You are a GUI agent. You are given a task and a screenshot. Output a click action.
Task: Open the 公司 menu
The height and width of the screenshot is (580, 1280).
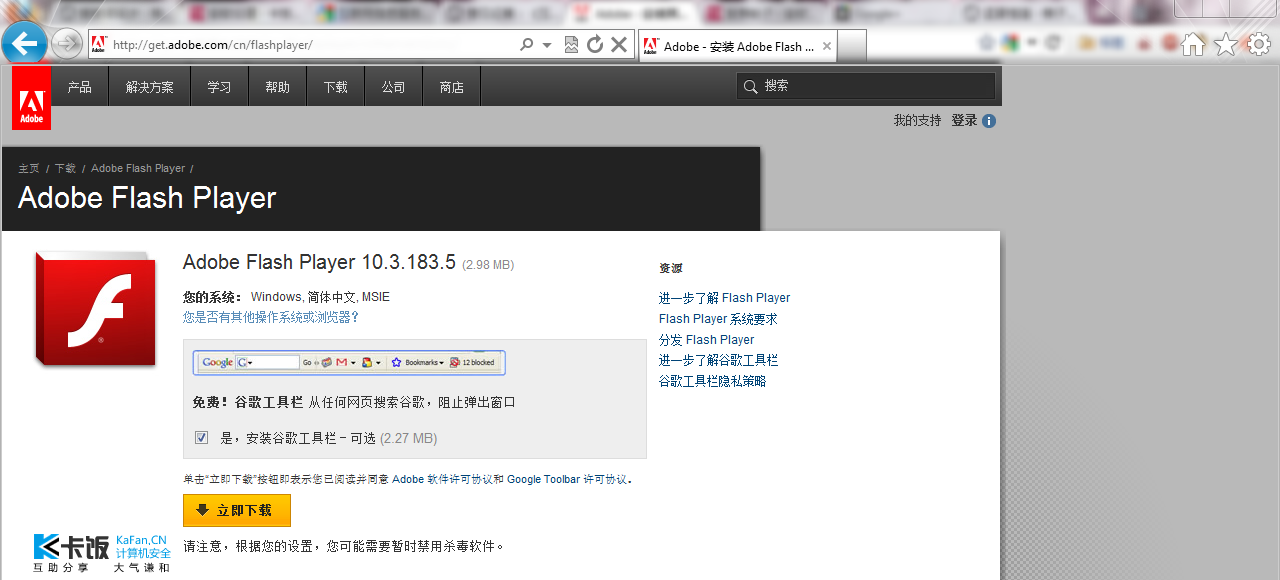[x=394, y=87]
